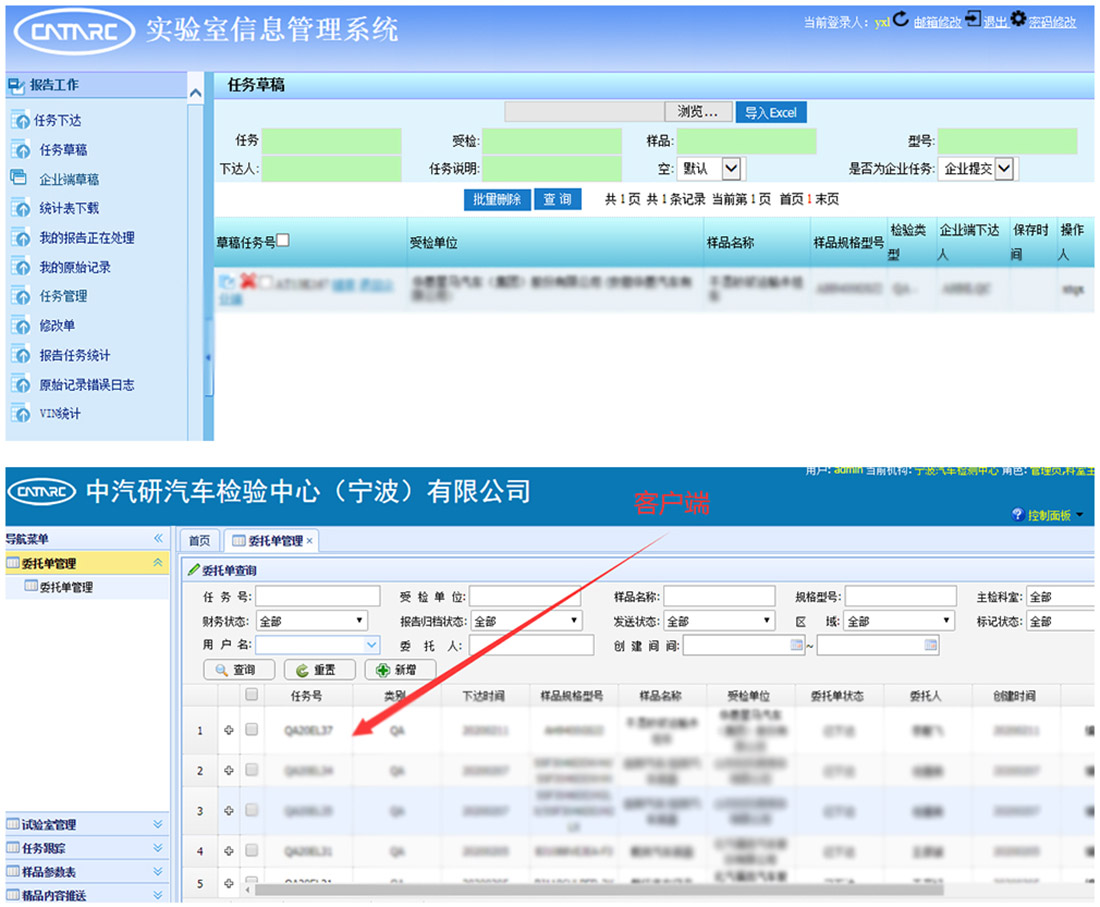Click the refresh icon beside the logged-in username
Viewport: 1100px width, 907px height.
coord(900,20)
